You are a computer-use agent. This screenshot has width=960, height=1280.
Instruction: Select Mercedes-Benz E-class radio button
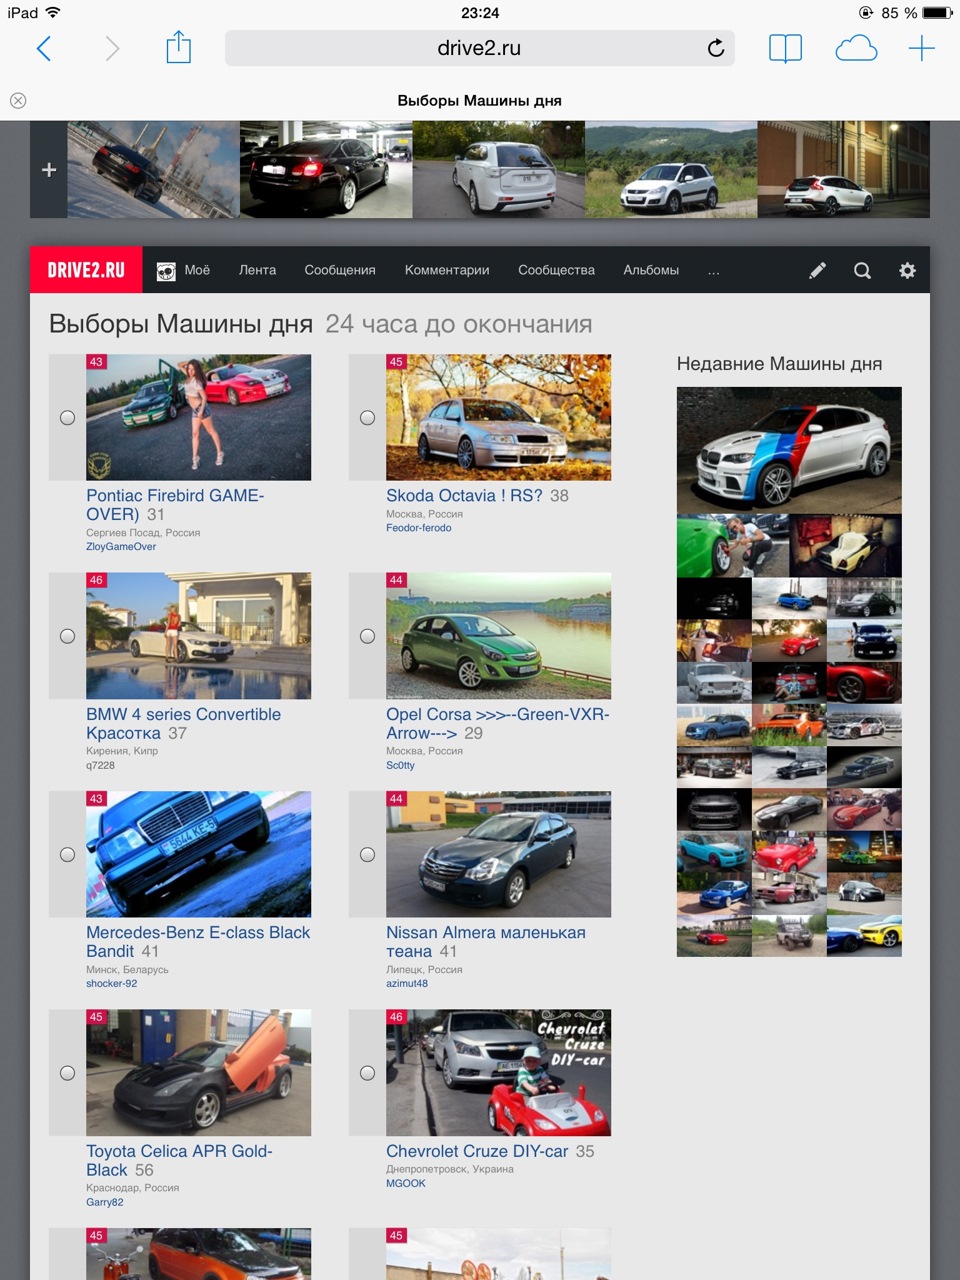pos(67,855)
